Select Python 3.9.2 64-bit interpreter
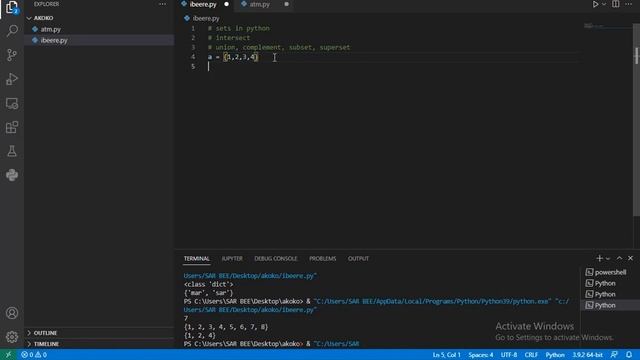 click(x=587, y=355)
